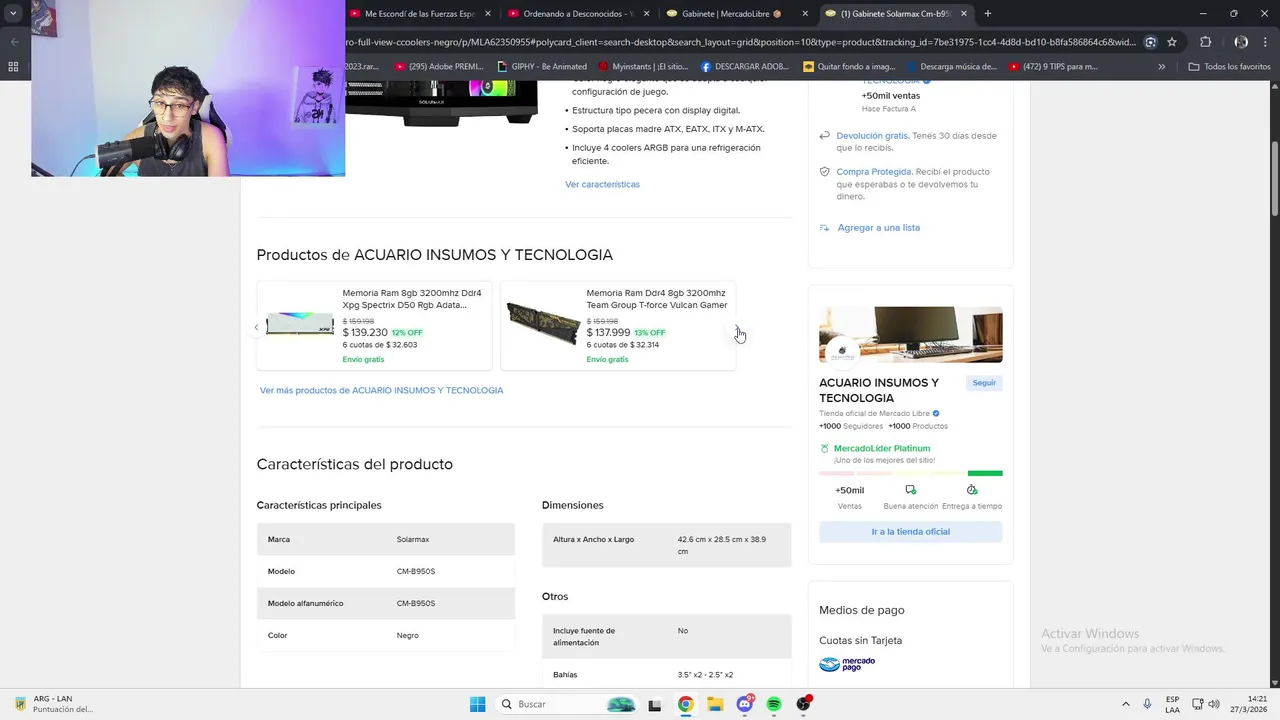Open volume control in system tray
Image resolution: width=1280 pixels, height=720 pixels.
click(x=1214, y=704)
